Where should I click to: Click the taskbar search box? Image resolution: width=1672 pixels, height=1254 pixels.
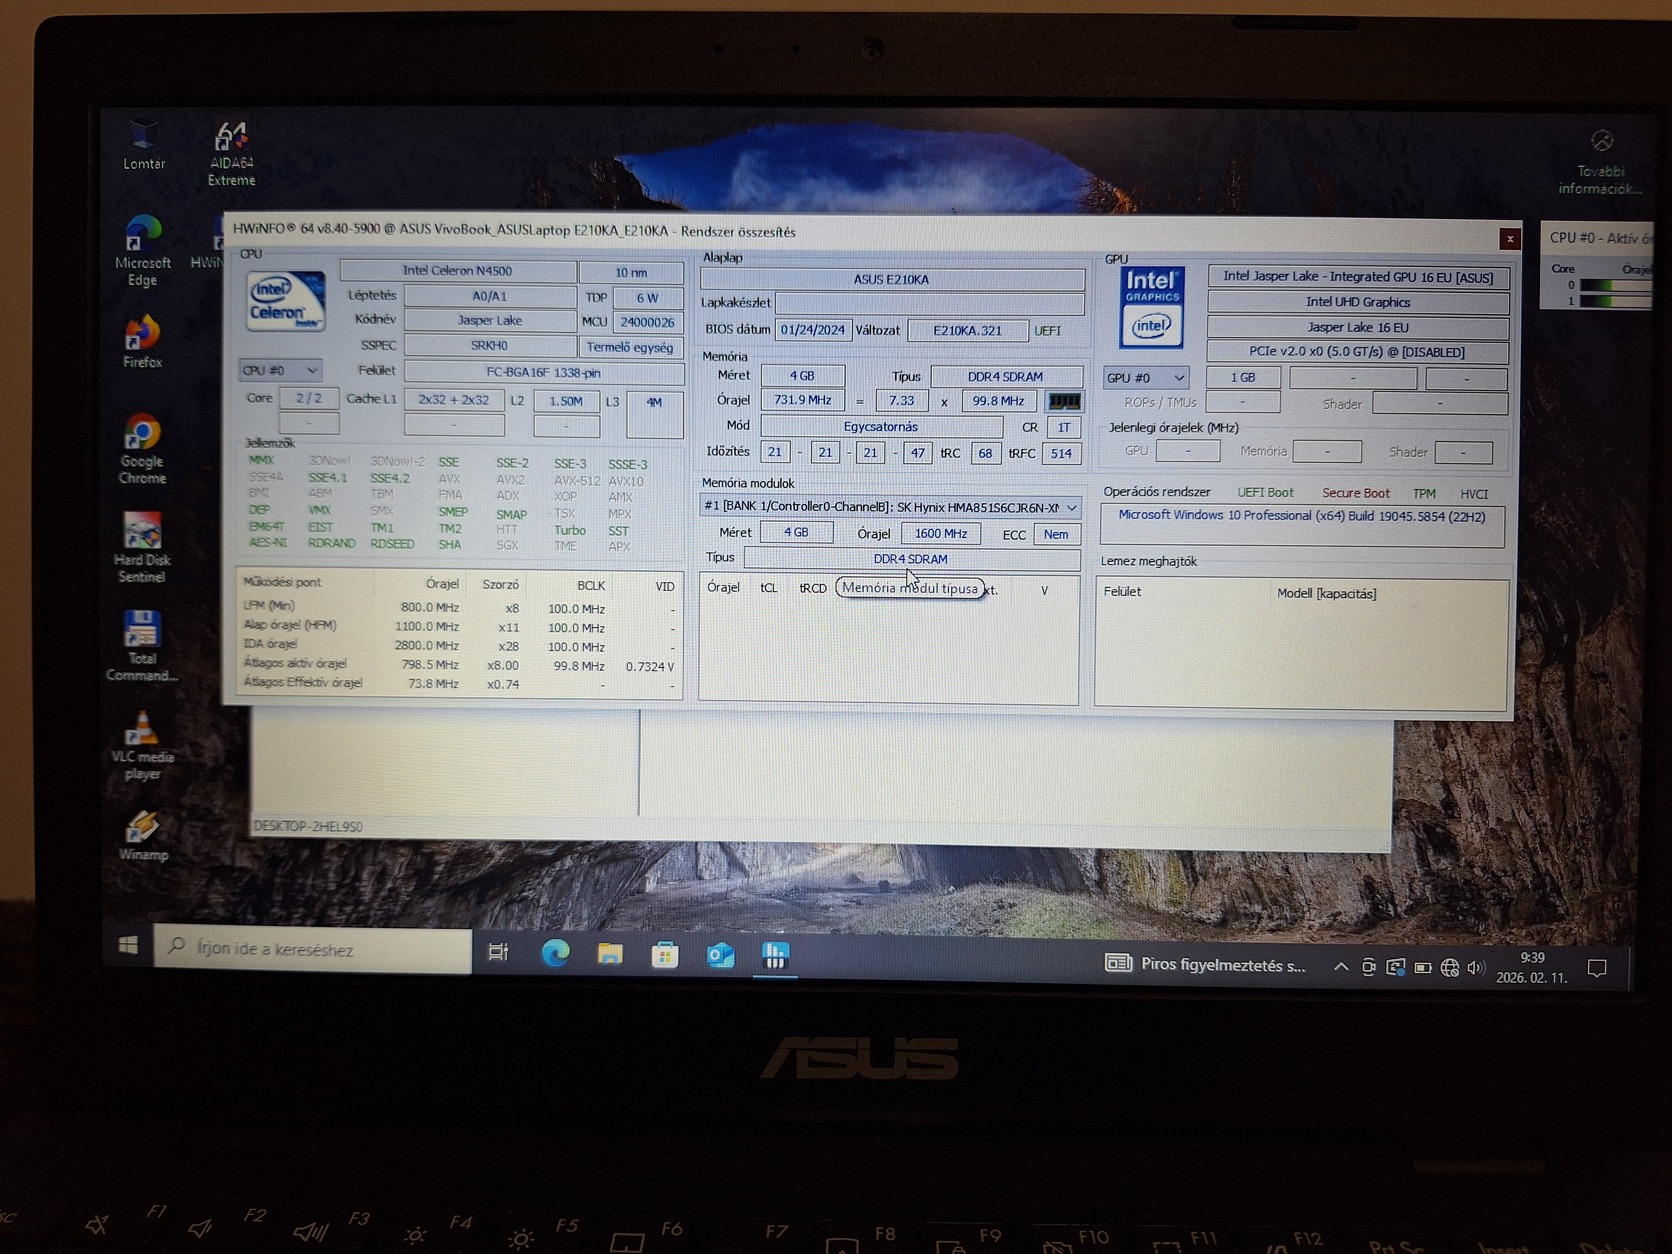(x=313, y=948)
